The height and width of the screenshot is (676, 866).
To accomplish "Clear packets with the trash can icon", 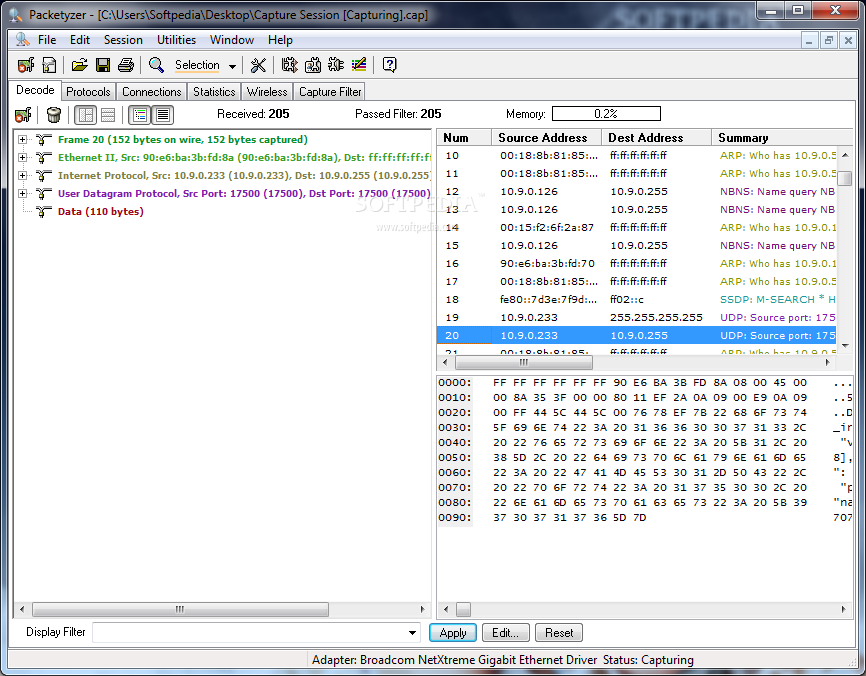I will tap(54, 115).
